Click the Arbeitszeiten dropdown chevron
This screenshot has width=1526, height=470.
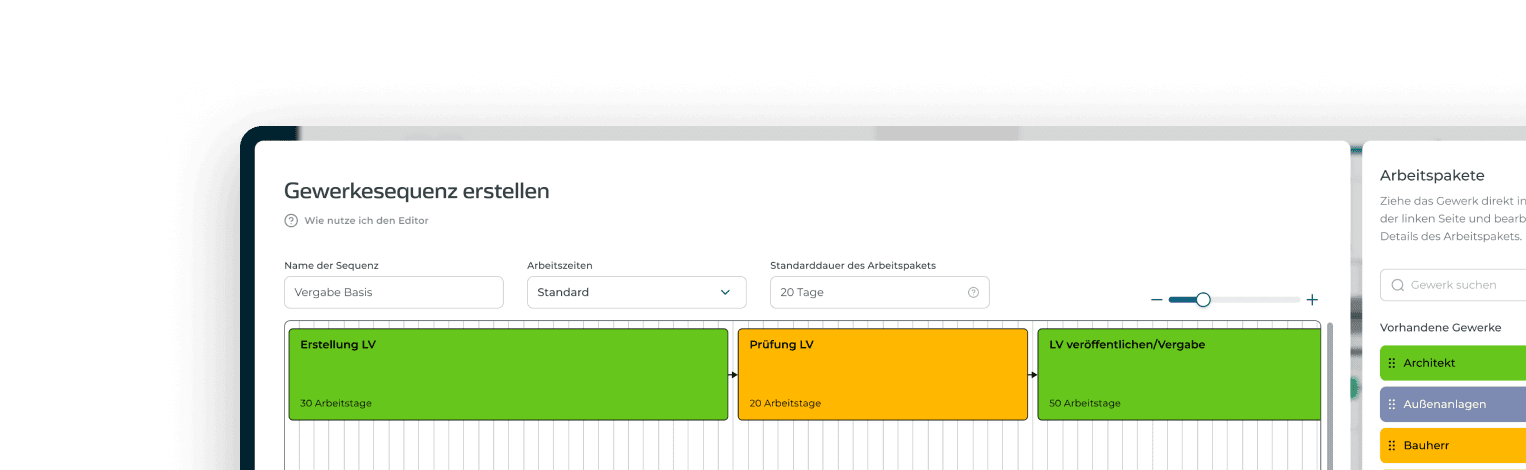[725, 292]
